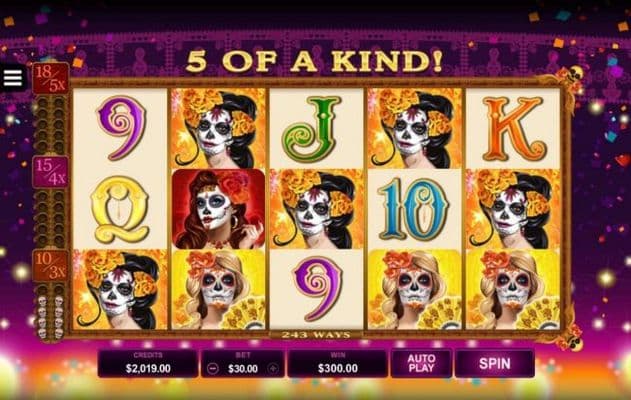631x400 pixels.
Task: Spin the reels with the SPIN button
Action: tap(495, 363)
